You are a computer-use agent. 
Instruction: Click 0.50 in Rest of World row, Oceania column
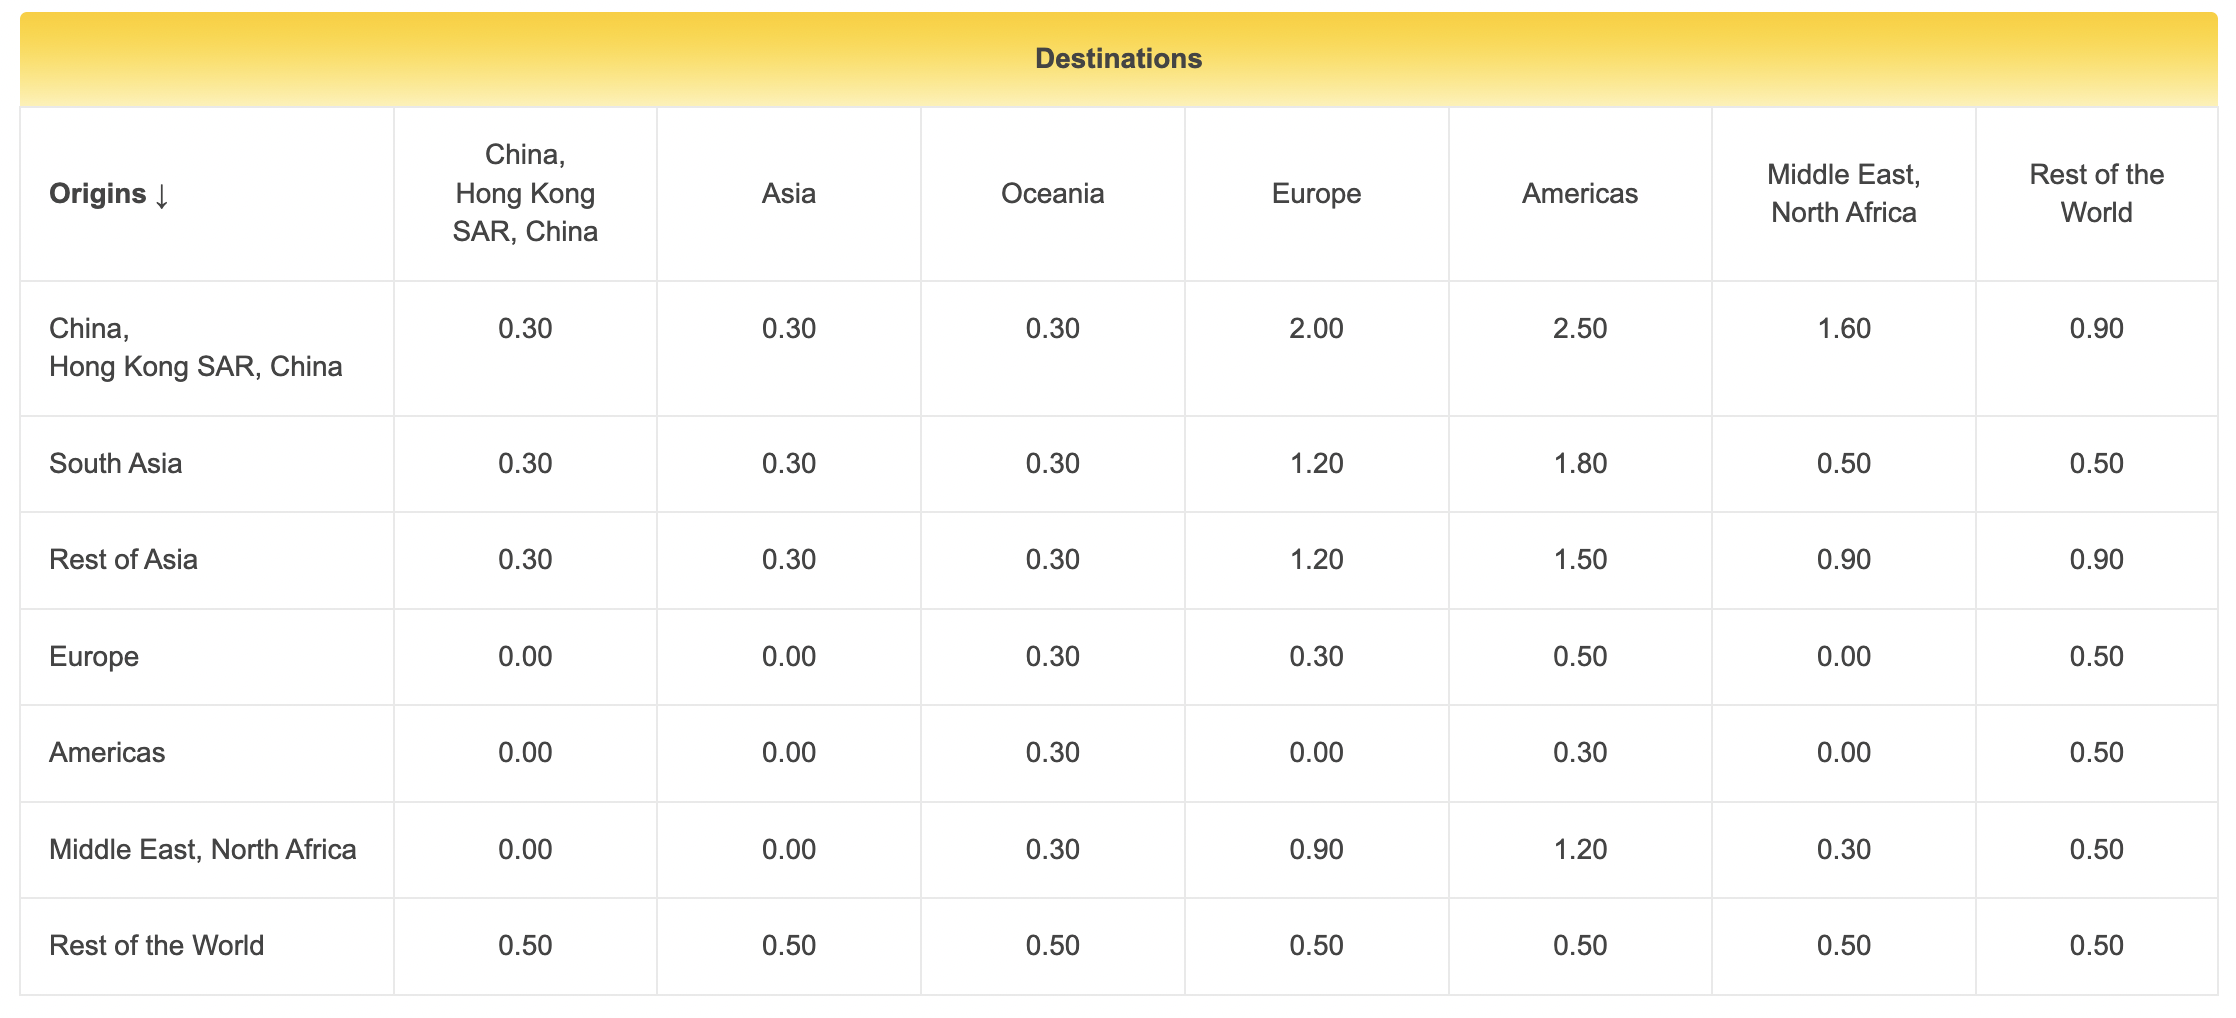[x=1052, y=945]
